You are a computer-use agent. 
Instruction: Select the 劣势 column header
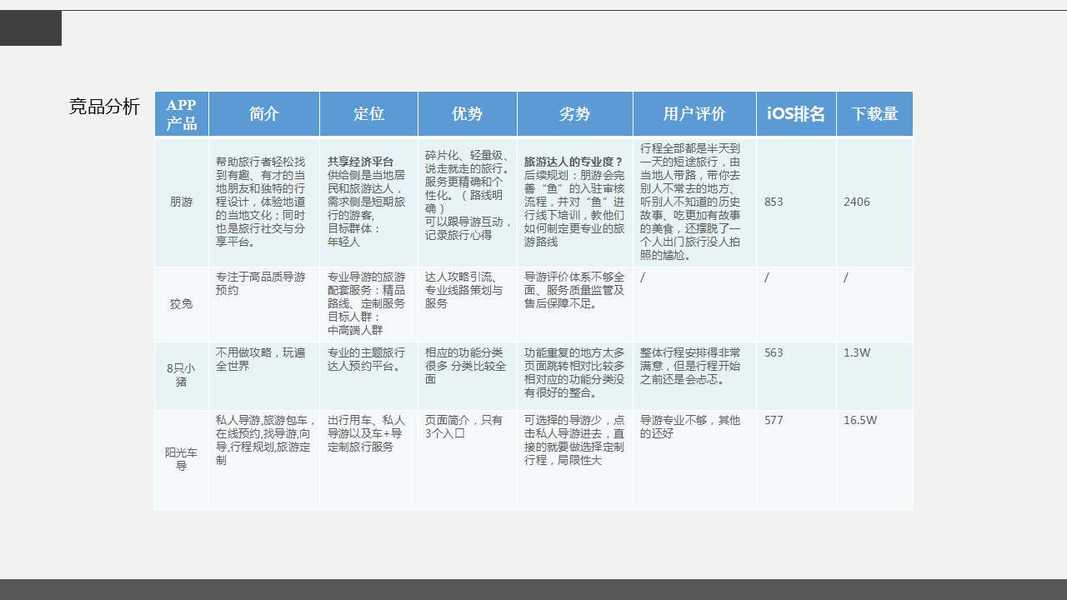click(x=575, y=114)
